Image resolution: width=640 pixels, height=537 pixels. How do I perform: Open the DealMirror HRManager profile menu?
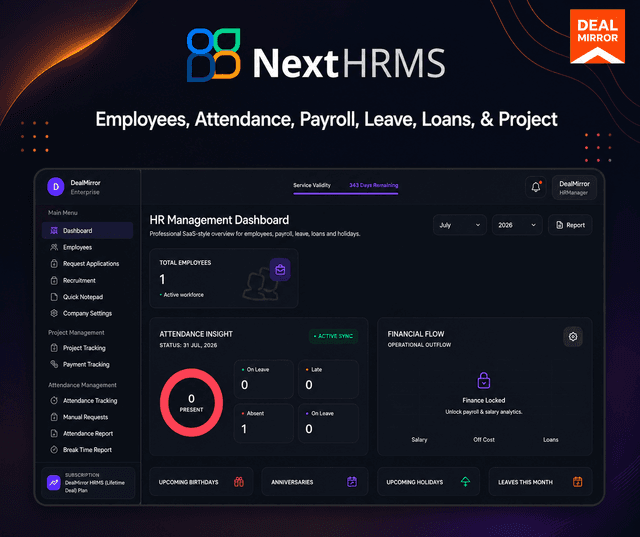(574, 188)
